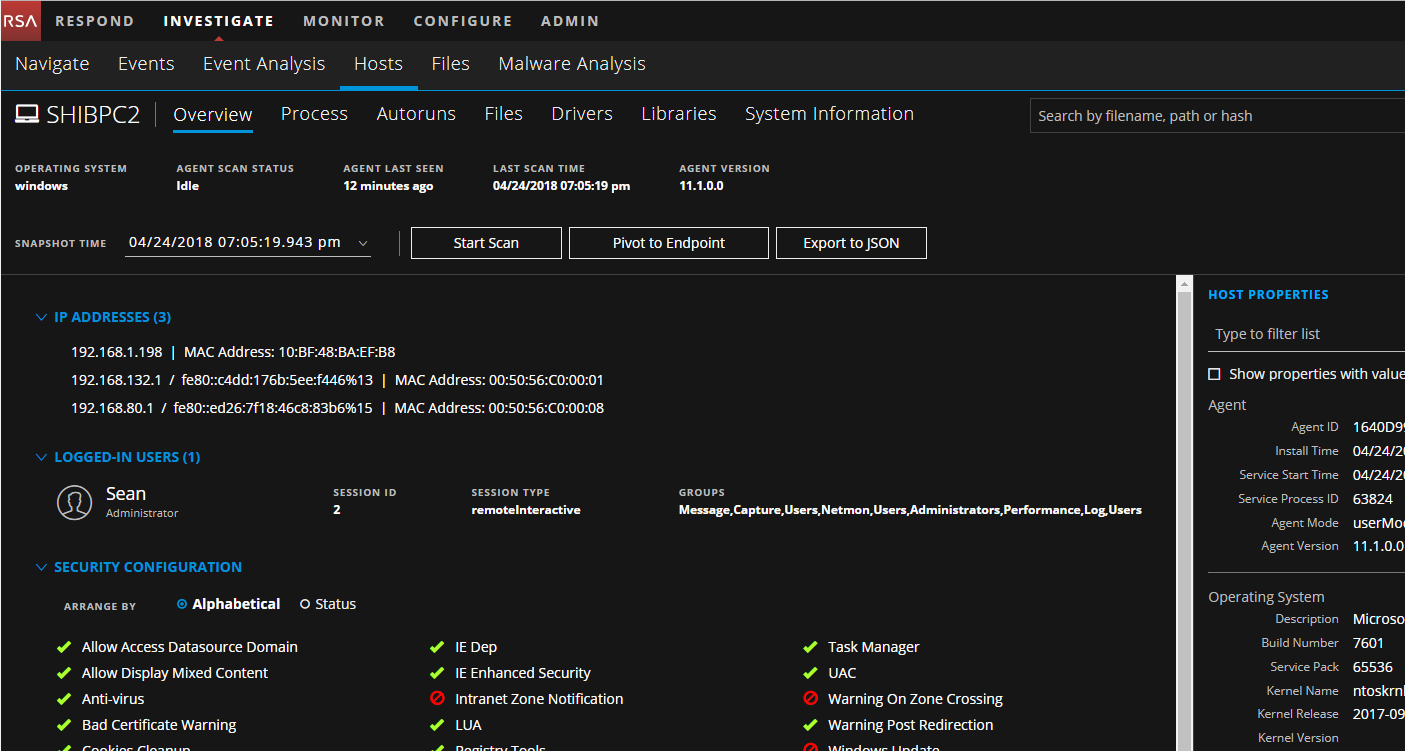Select the Alphabetical arrange-by radio button
The width and height of the screenshot is (1405, 751).
tap(182, 604)
